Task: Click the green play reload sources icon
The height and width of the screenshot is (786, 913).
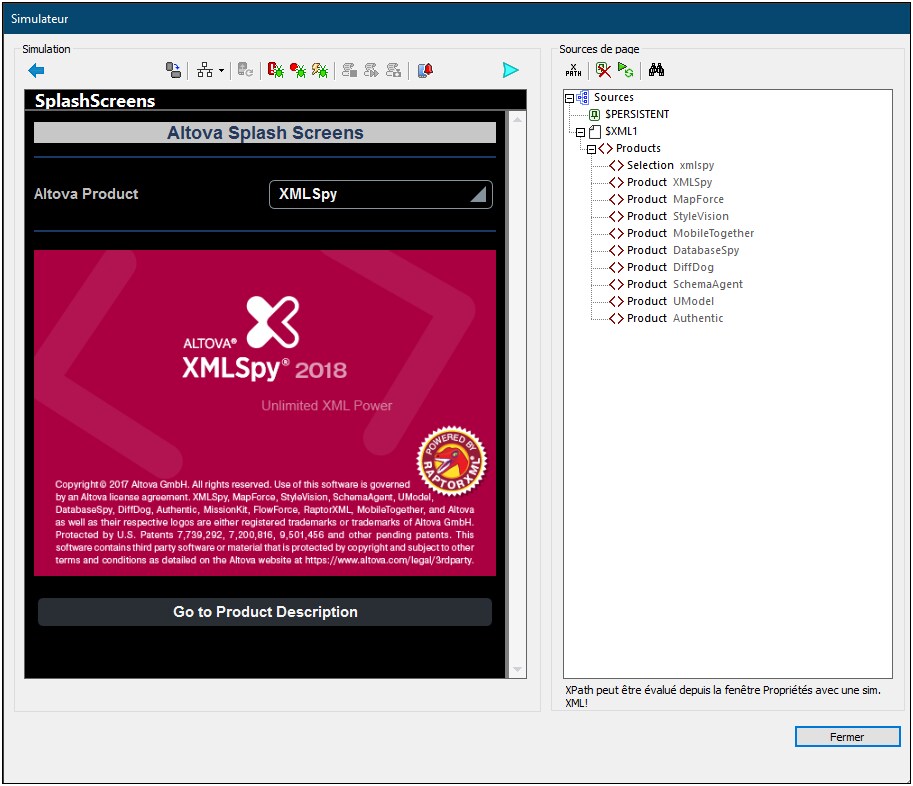Action: pyautogui.click(x=625, y=70)
